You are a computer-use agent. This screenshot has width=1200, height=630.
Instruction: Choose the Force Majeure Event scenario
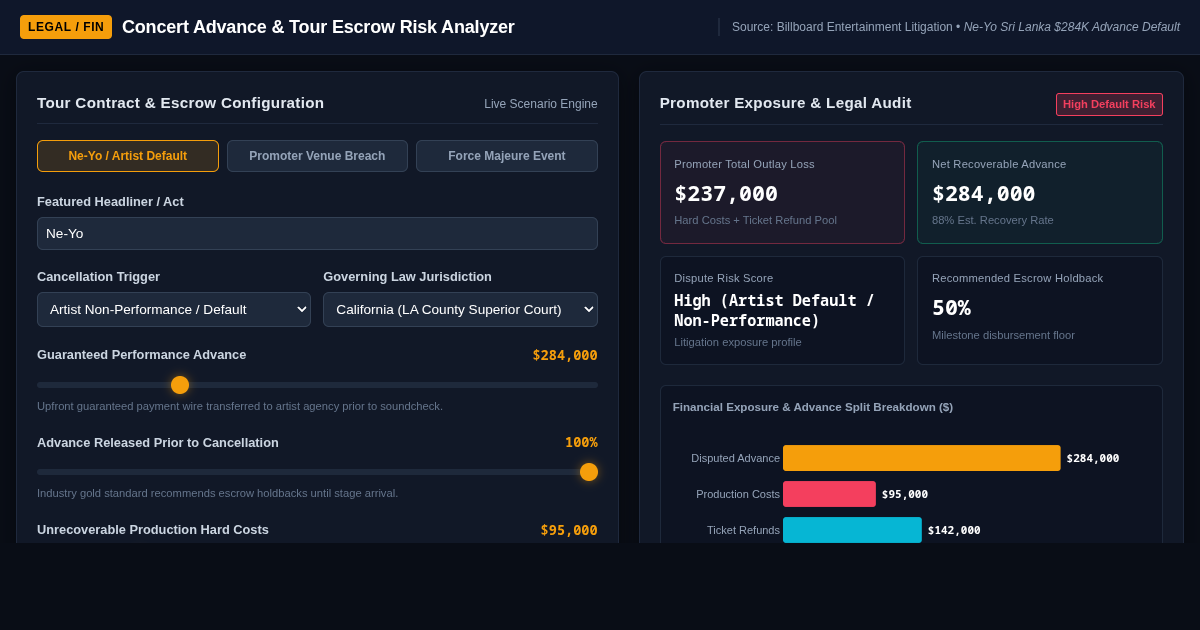point(507,156)
